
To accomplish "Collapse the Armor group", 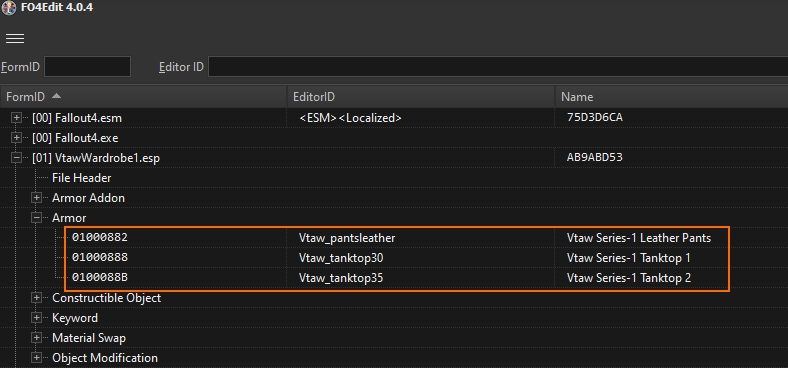I will 36,218.
